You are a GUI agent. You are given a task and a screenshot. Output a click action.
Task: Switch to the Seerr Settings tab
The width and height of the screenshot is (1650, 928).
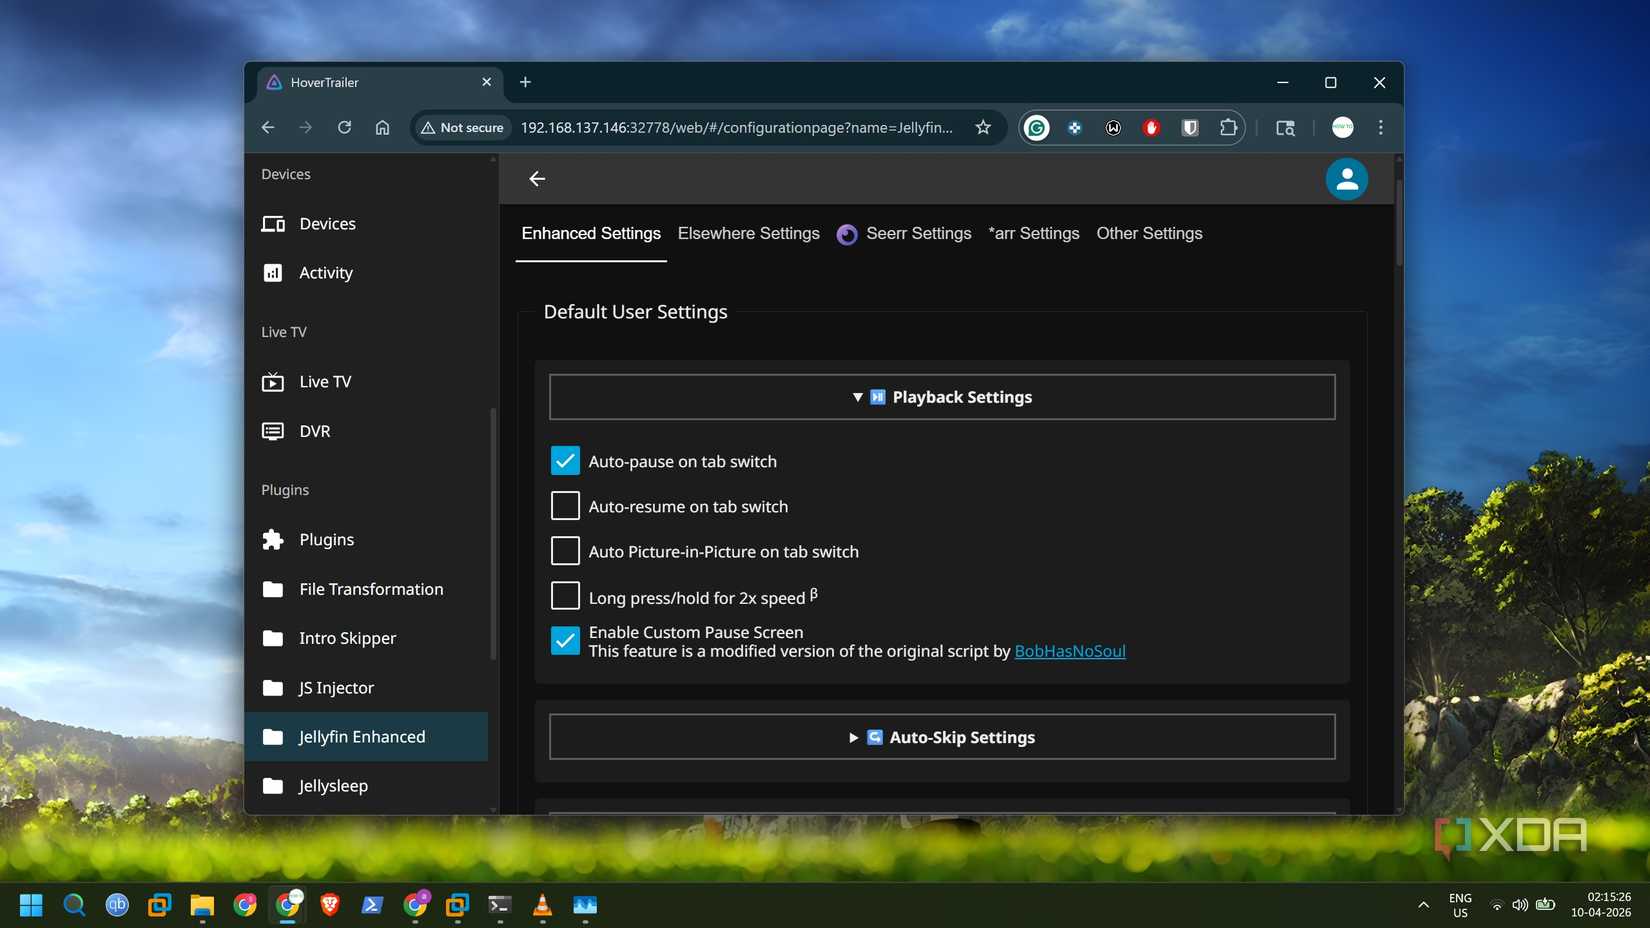pyautogui.click(x=904, y=234)
